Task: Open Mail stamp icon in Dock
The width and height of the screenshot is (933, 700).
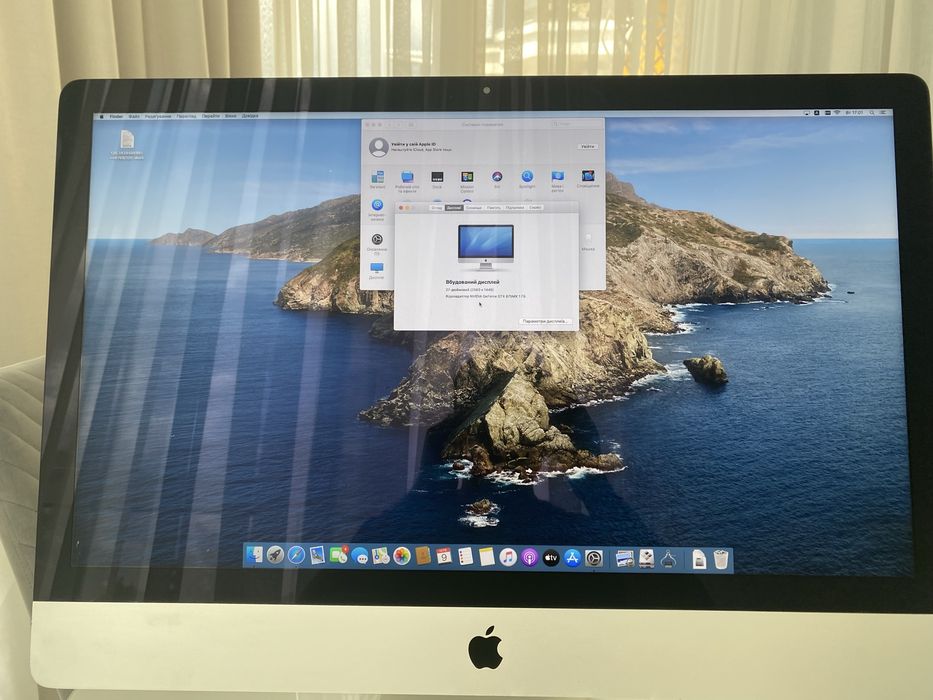Action: (317, 555)
